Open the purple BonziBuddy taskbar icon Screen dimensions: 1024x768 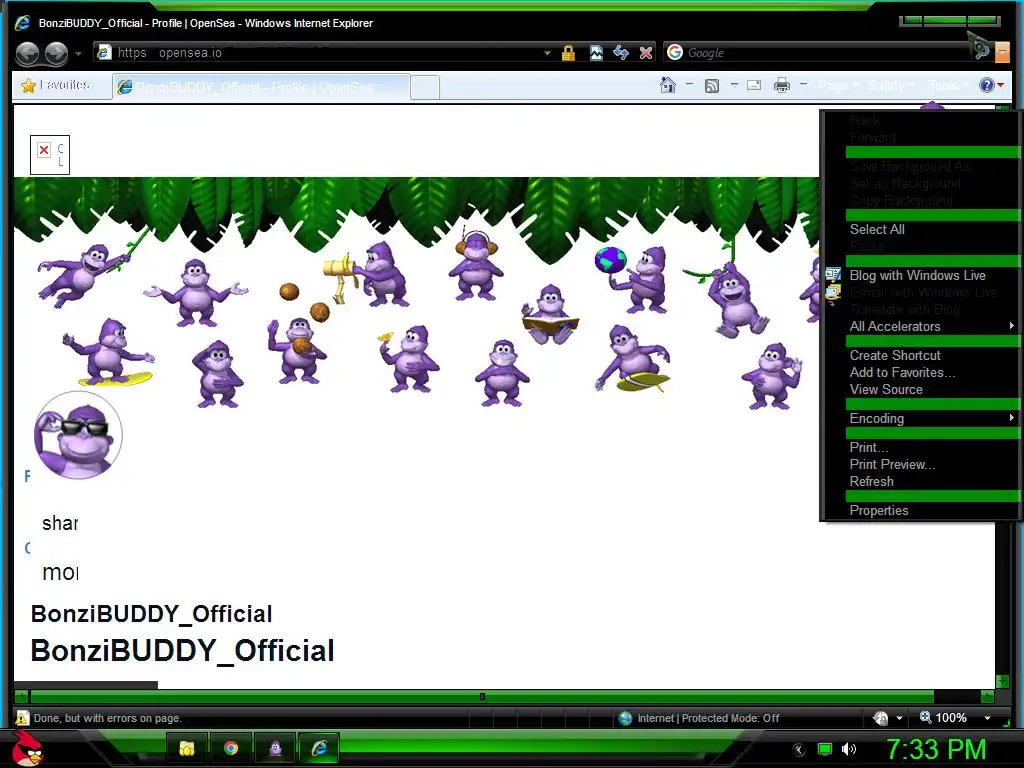click(x=275, y=748)
